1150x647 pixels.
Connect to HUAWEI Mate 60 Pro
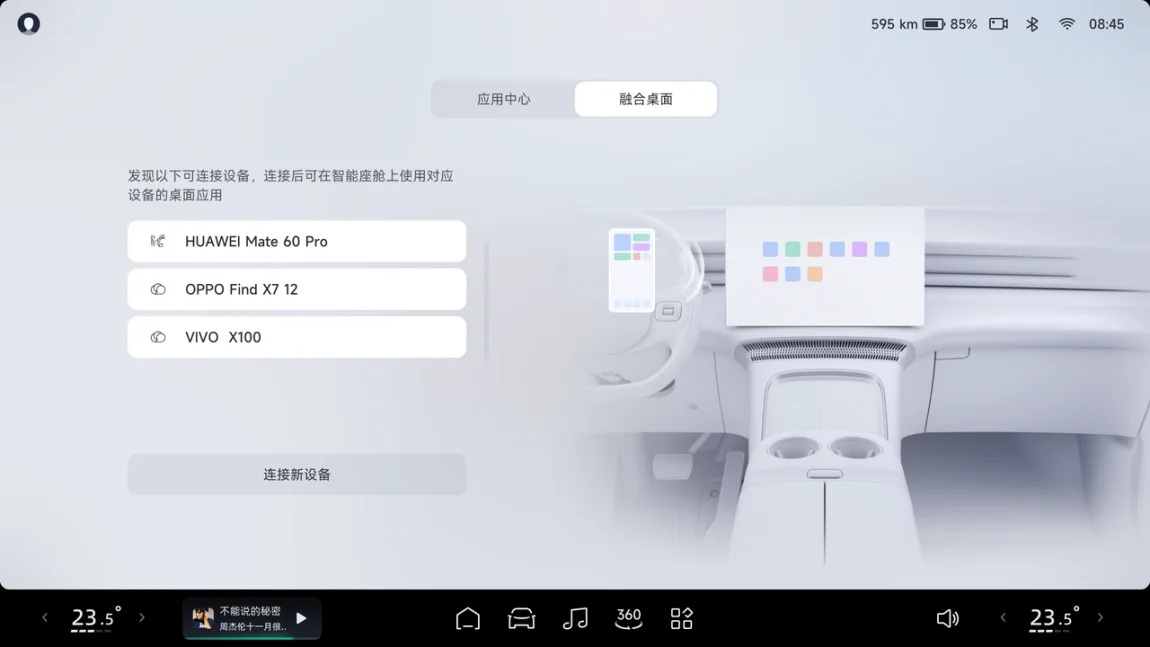click(297, 241)
